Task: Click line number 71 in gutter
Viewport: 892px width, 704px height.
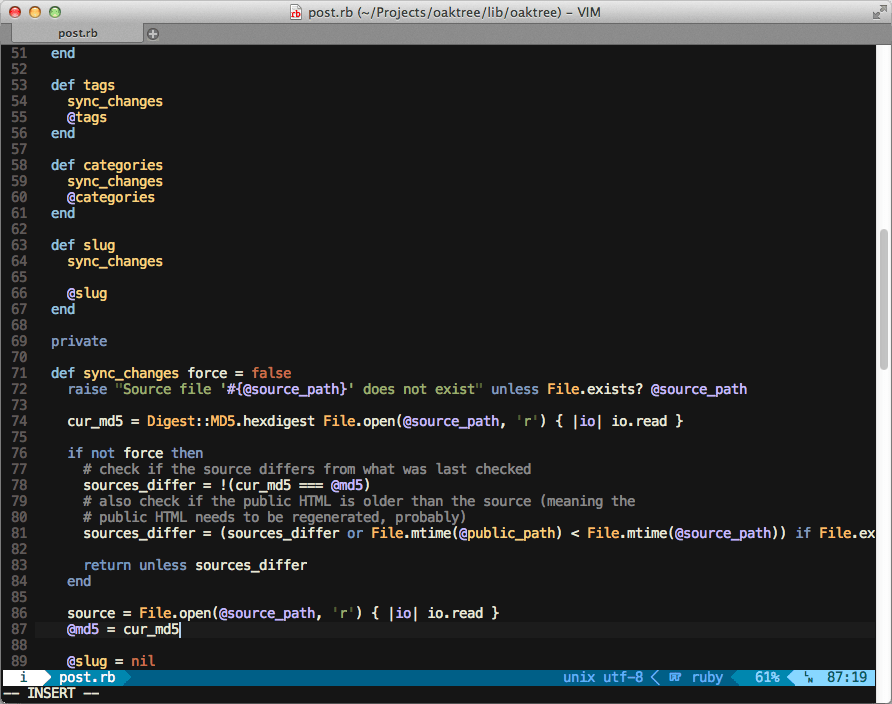Action: tap(19, 373)
